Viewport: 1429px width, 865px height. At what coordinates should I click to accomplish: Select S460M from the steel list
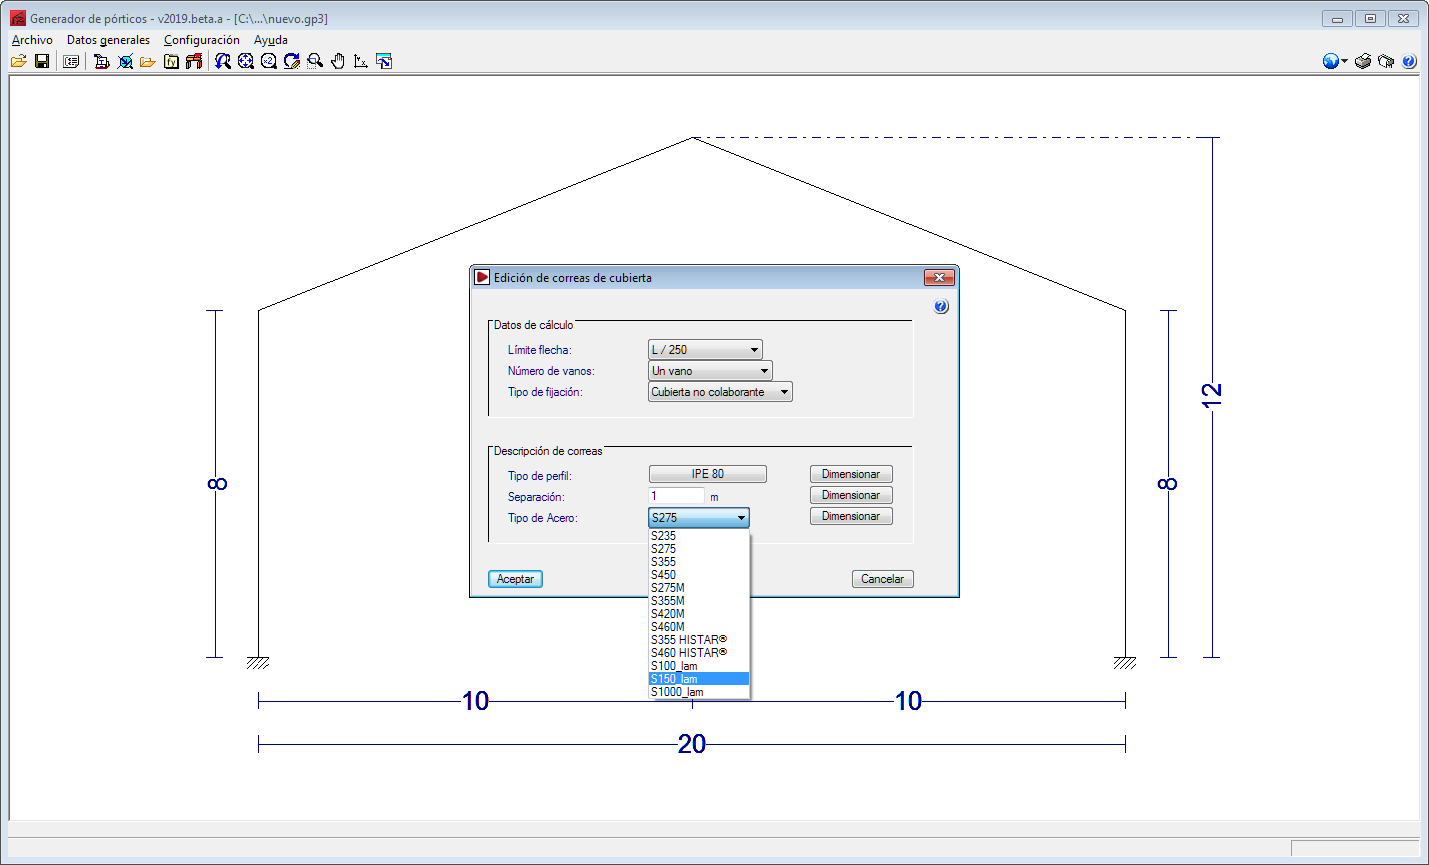(699, 627)
